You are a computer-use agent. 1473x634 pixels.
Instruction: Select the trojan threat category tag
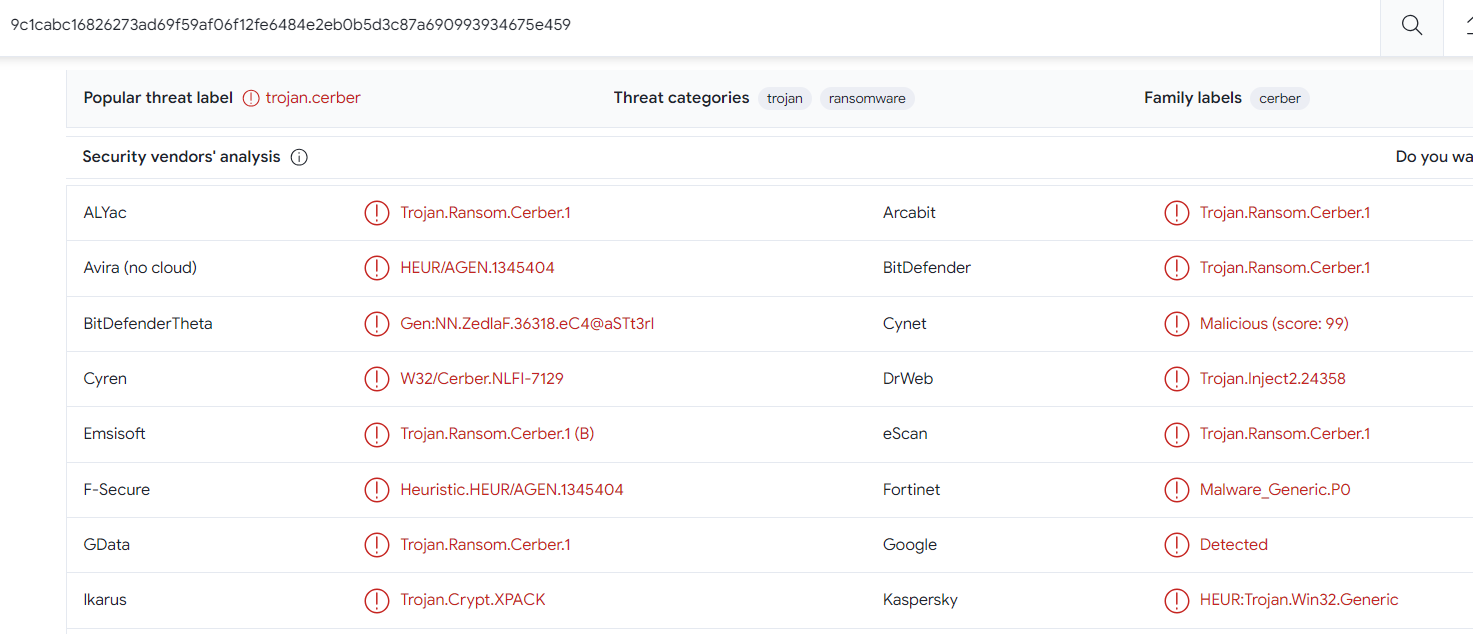785,98
